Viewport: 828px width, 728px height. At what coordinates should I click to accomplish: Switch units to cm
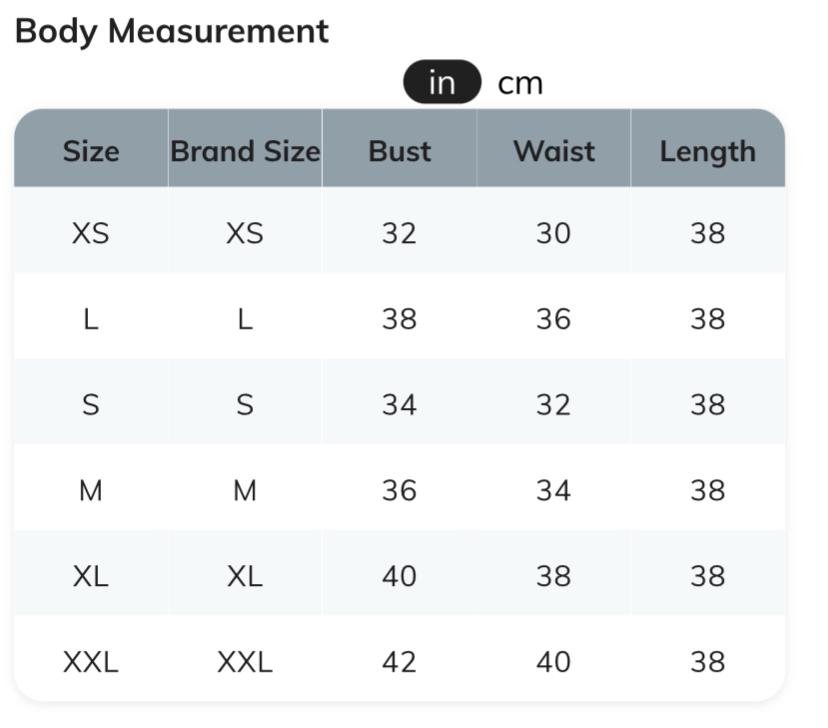[520, 83]
